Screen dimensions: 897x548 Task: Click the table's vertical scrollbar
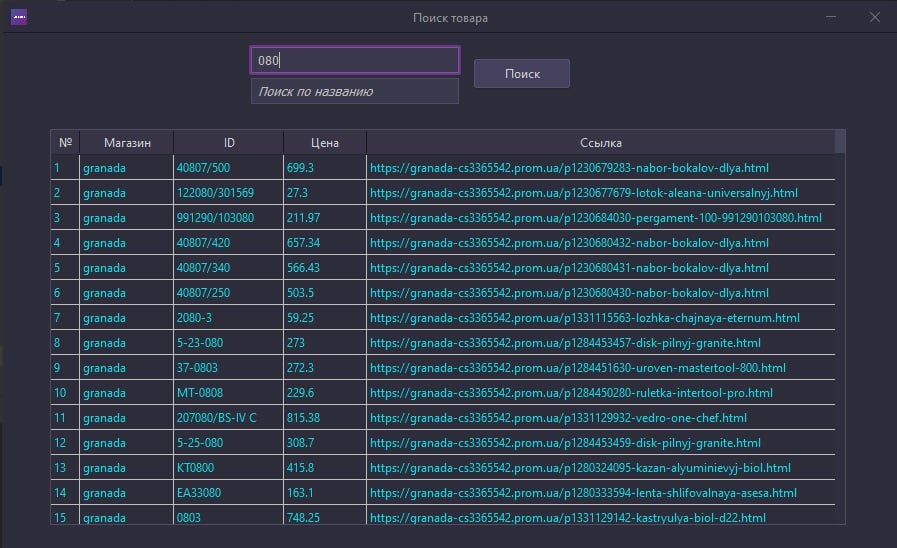coord(840,326)
